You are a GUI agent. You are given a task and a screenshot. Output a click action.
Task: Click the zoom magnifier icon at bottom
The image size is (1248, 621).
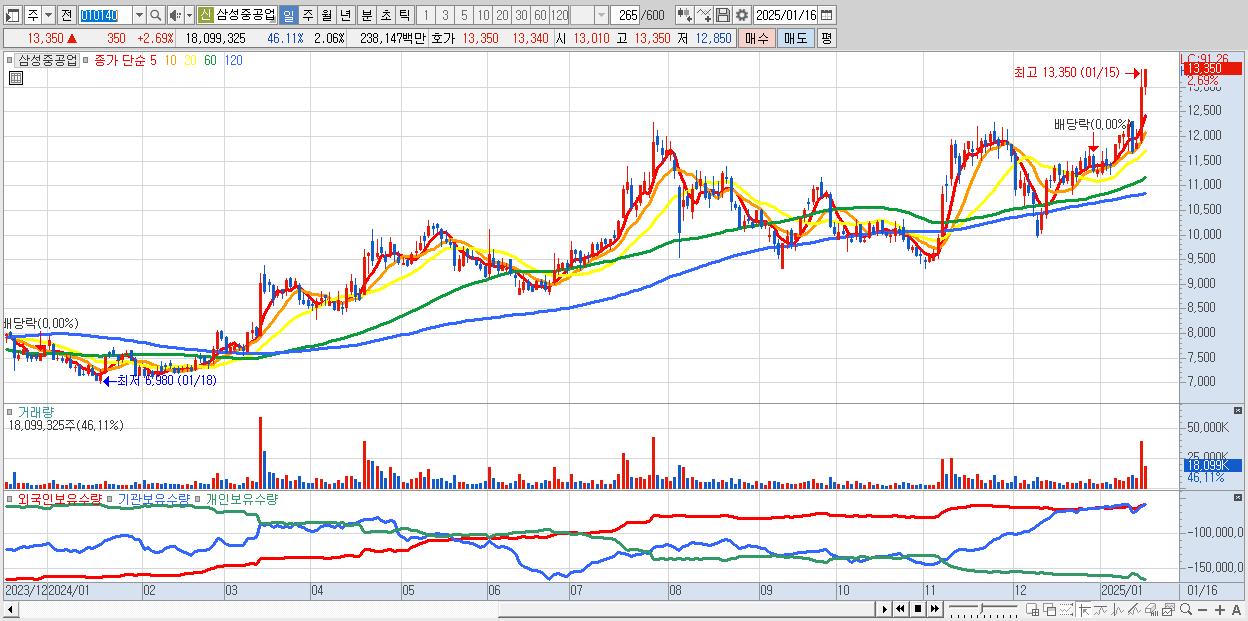tap(1185, 609)
